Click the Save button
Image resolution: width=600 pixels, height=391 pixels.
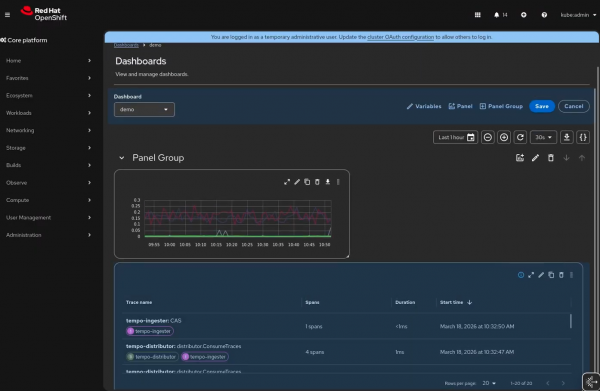(x=542, y=106)
